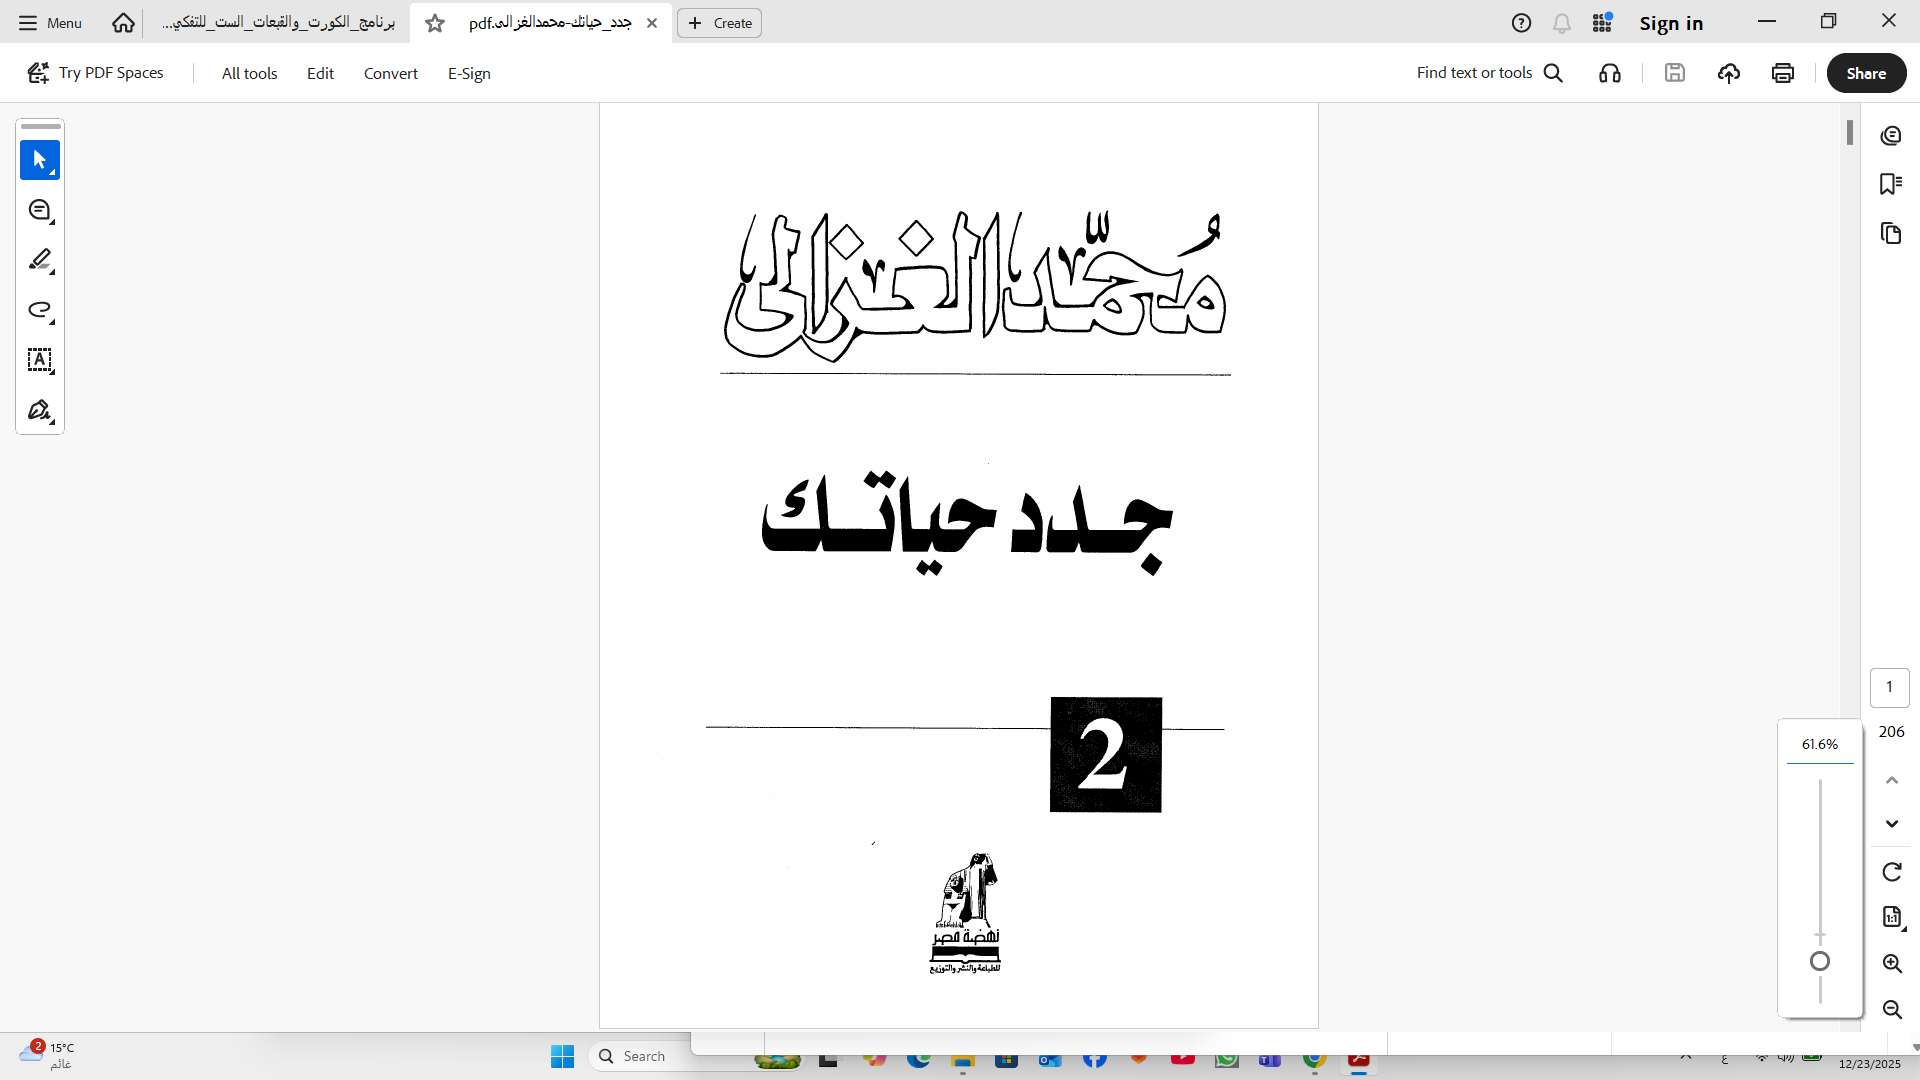This screenshot has height=1080, width=1920.
Task: Open the E-Sign tab
Action: [469, 73]
